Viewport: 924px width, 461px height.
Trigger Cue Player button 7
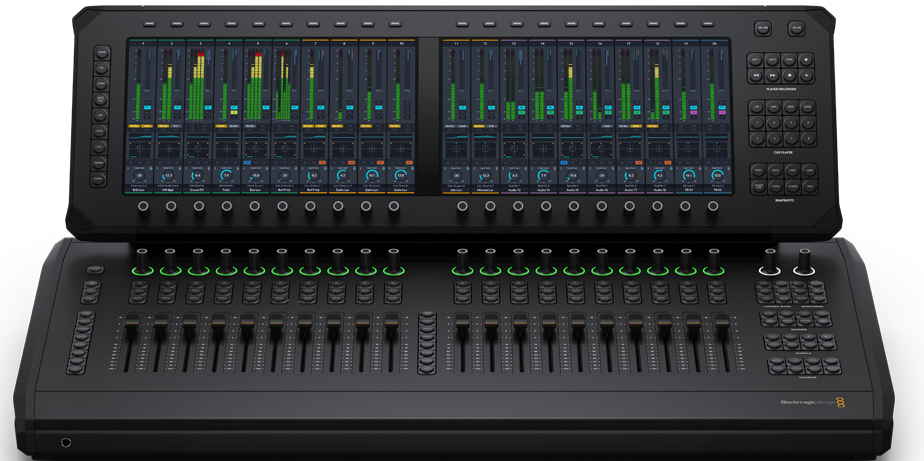791,139
